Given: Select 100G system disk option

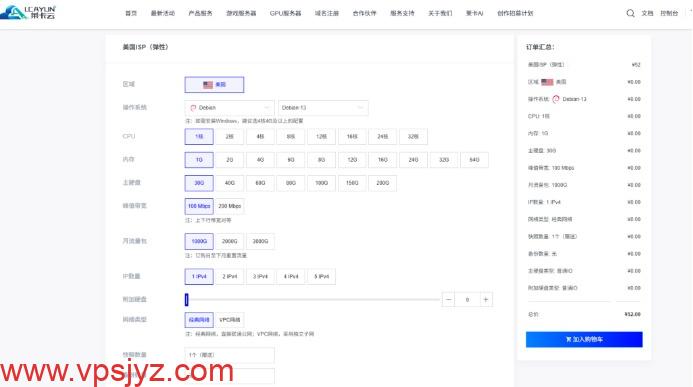Looking at the screenshot, I should (321, 183).
